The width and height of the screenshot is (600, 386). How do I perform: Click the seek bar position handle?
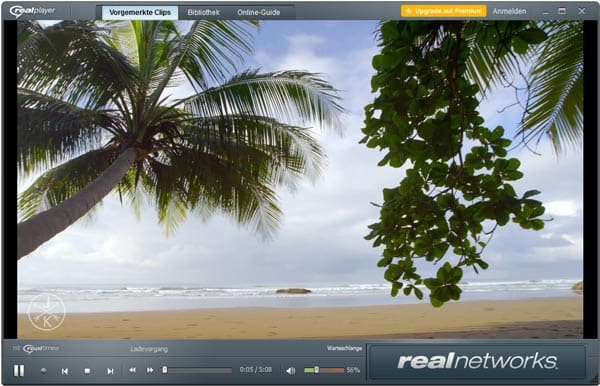point(165,370)
